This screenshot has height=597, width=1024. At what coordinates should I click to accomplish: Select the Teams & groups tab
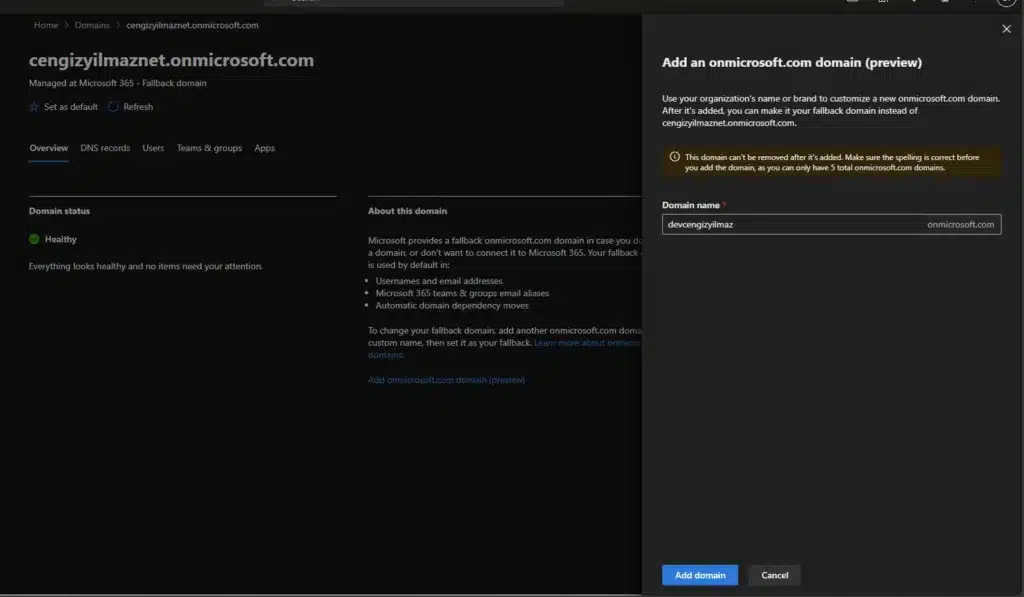(x=209, y=148)
